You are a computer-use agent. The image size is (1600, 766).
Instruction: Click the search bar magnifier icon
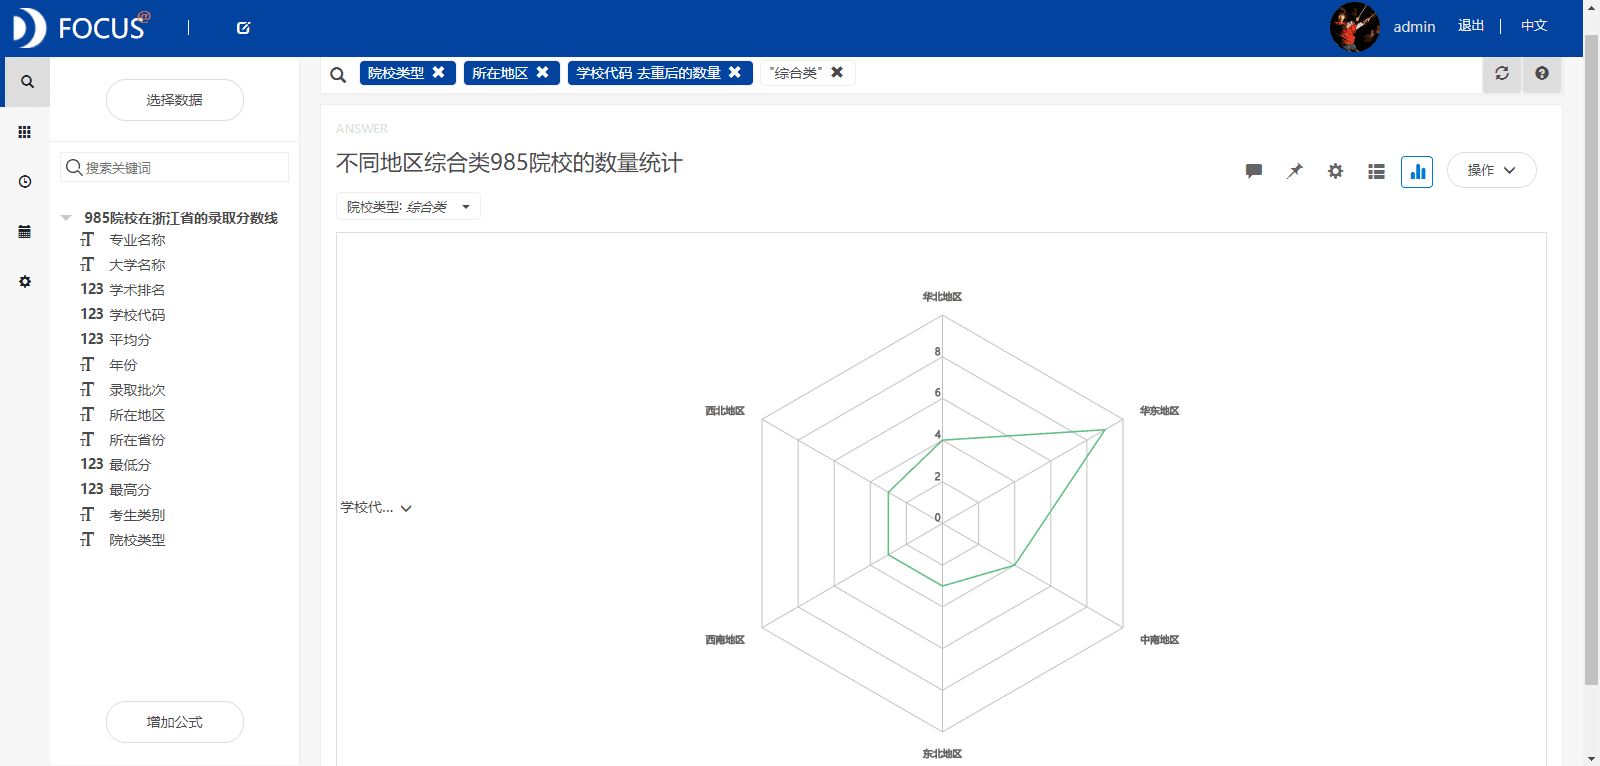[338, 74]
